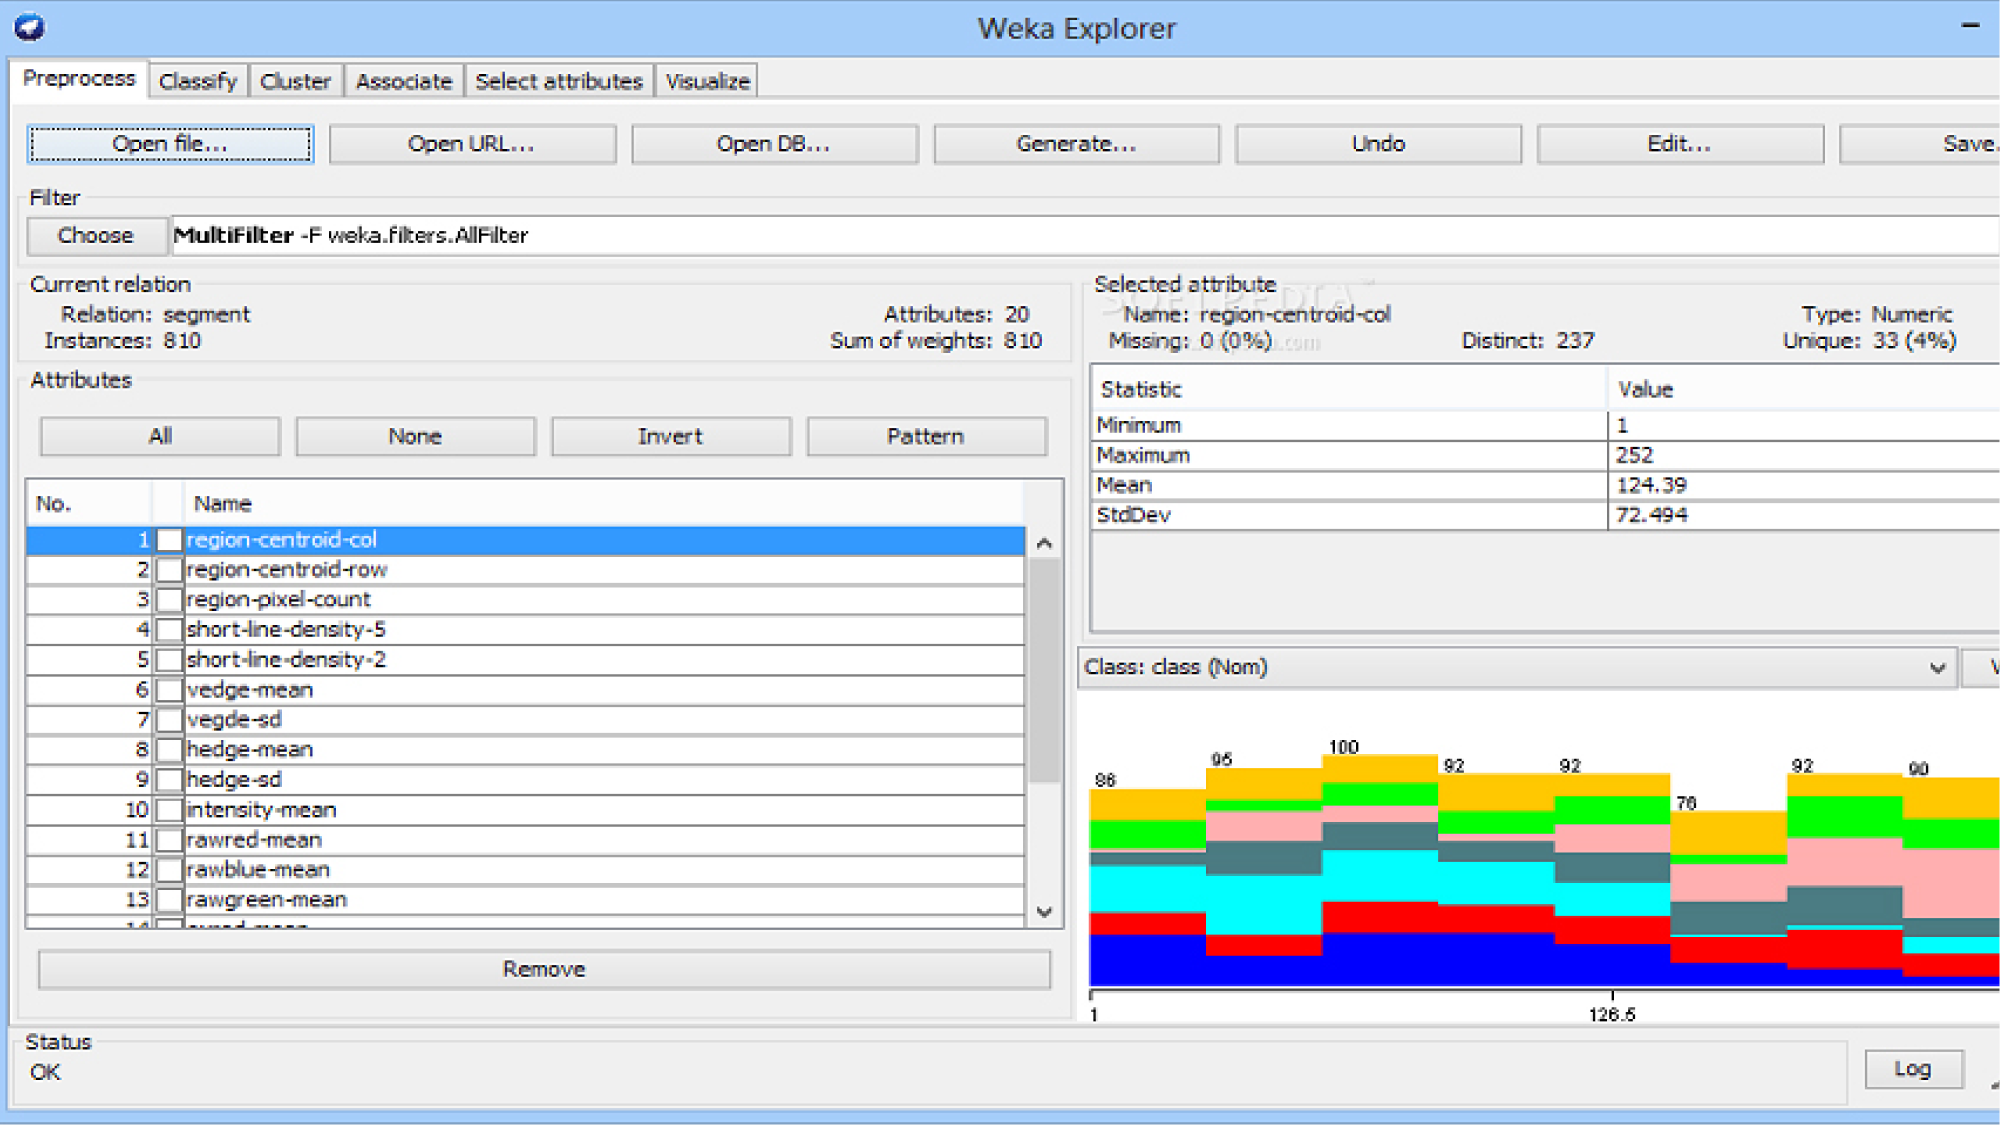Screen dimensions: 2000x1126
Task: Enable the intensity-mean attribute checkbox
Action: coord(170,810)
